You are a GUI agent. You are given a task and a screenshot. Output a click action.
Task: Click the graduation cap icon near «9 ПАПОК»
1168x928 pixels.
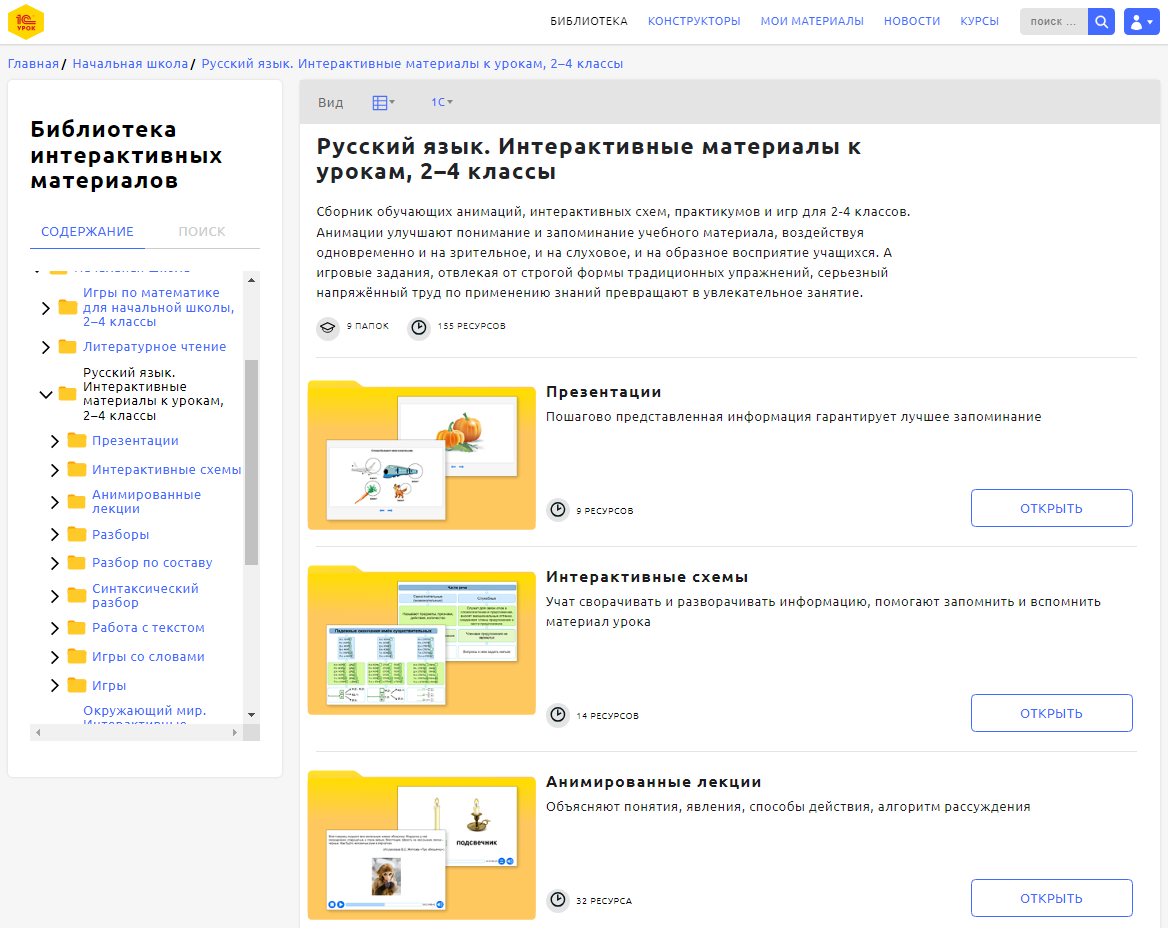pyautogui.click(x=327, y=327)
